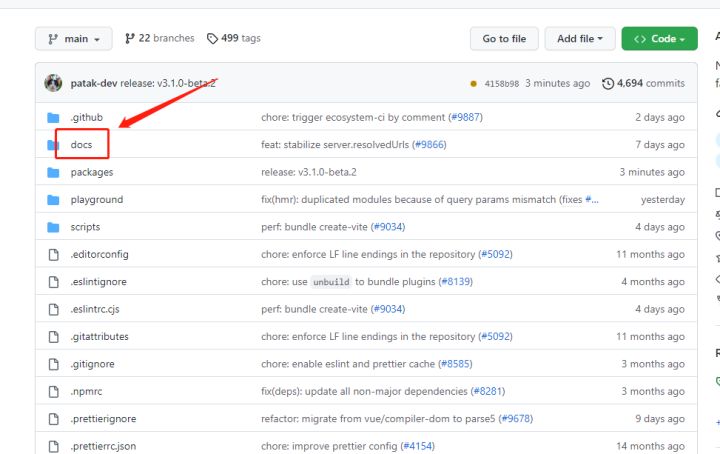Open the .prettierignore file
This screenshot has width=720, height=454.
coord(103,419)
